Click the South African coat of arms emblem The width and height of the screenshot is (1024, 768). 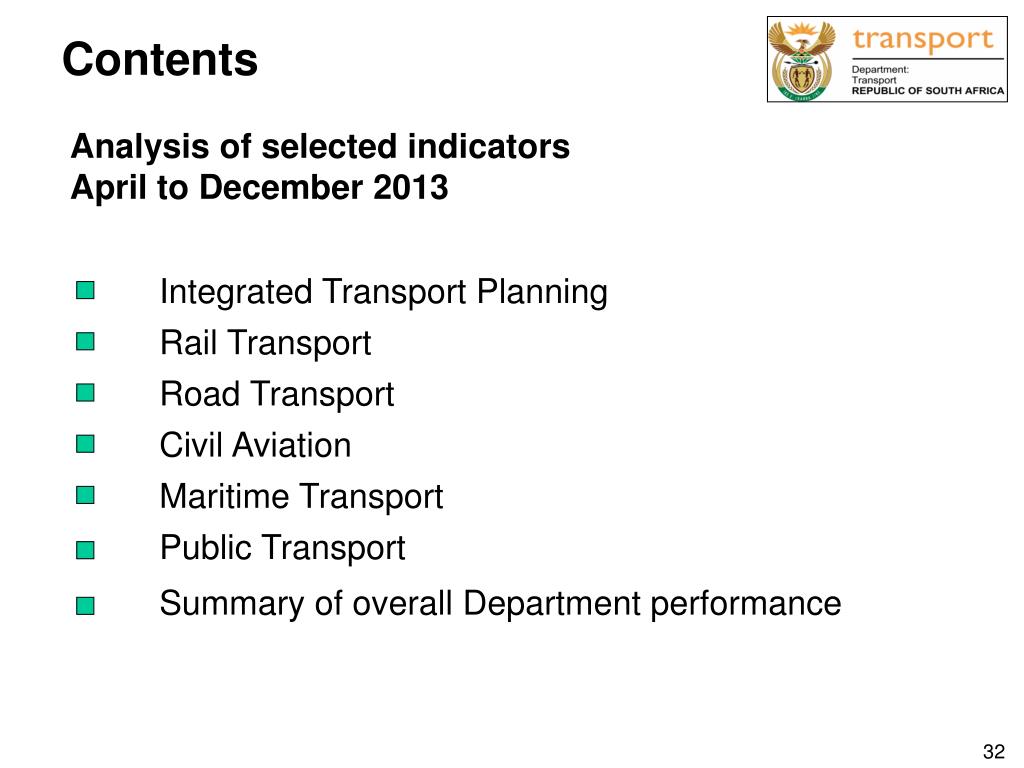tap(802, 60)
